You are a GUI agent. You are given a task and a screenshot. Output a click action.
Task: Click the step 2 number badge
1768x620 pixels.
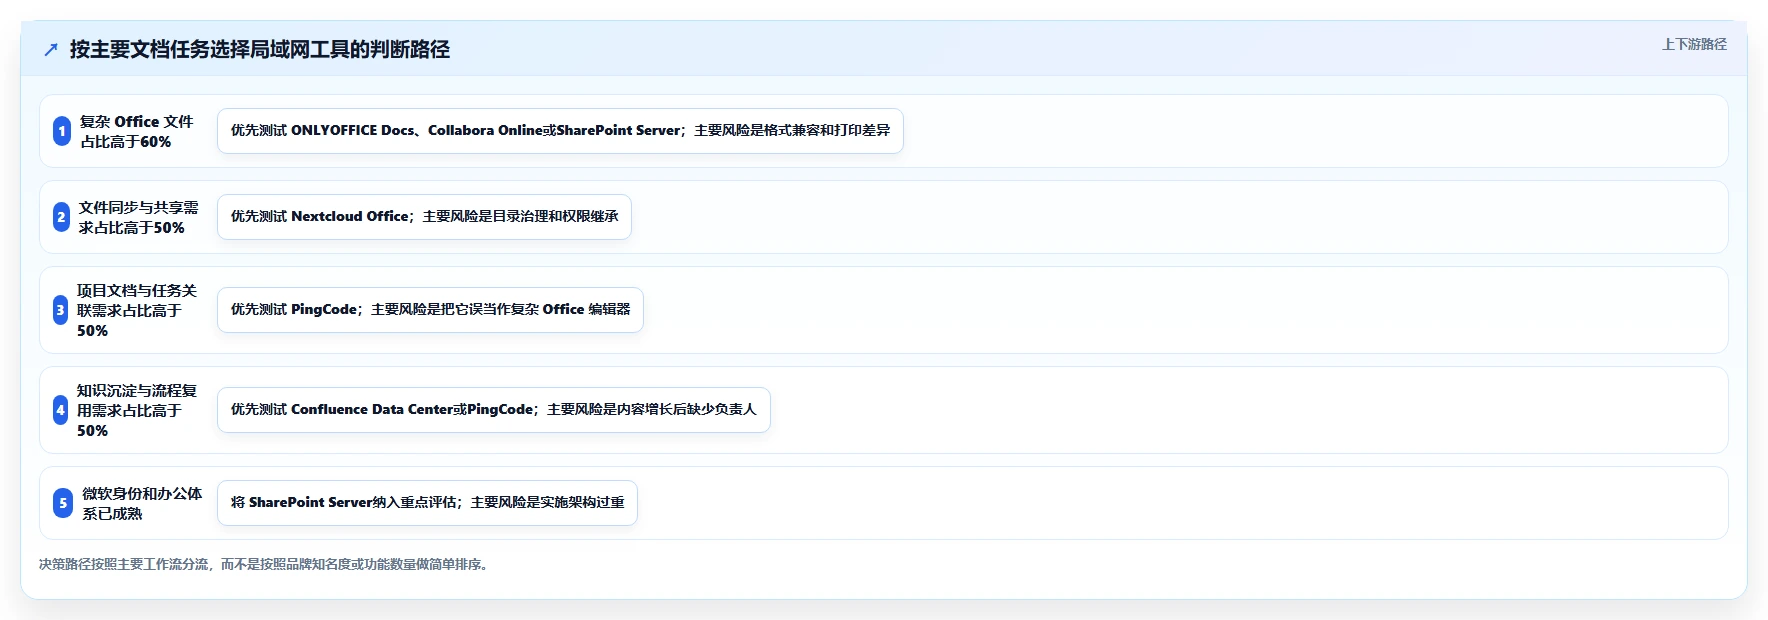[61, 217]
